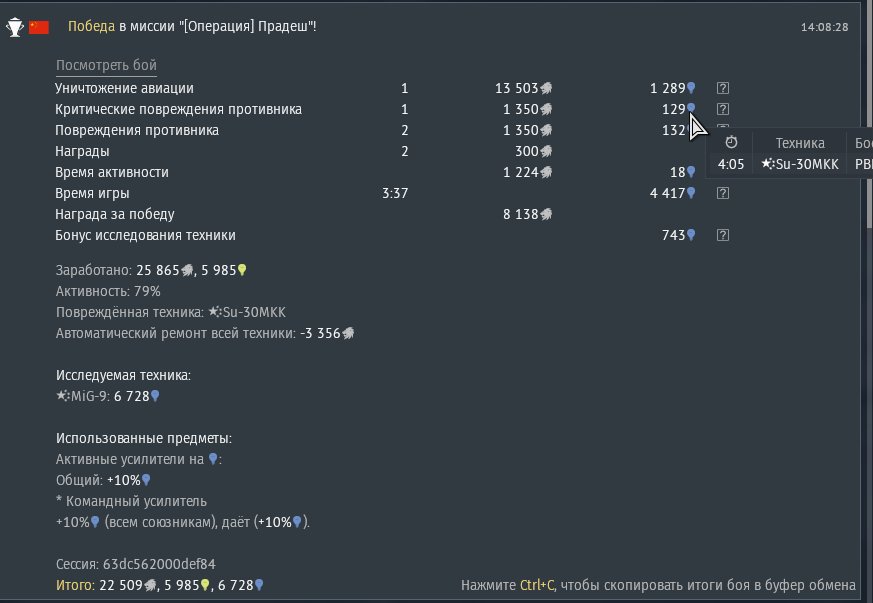Click help icon on "Время игры" row
This screenshot has height=603, width=873.
(723, 193)
